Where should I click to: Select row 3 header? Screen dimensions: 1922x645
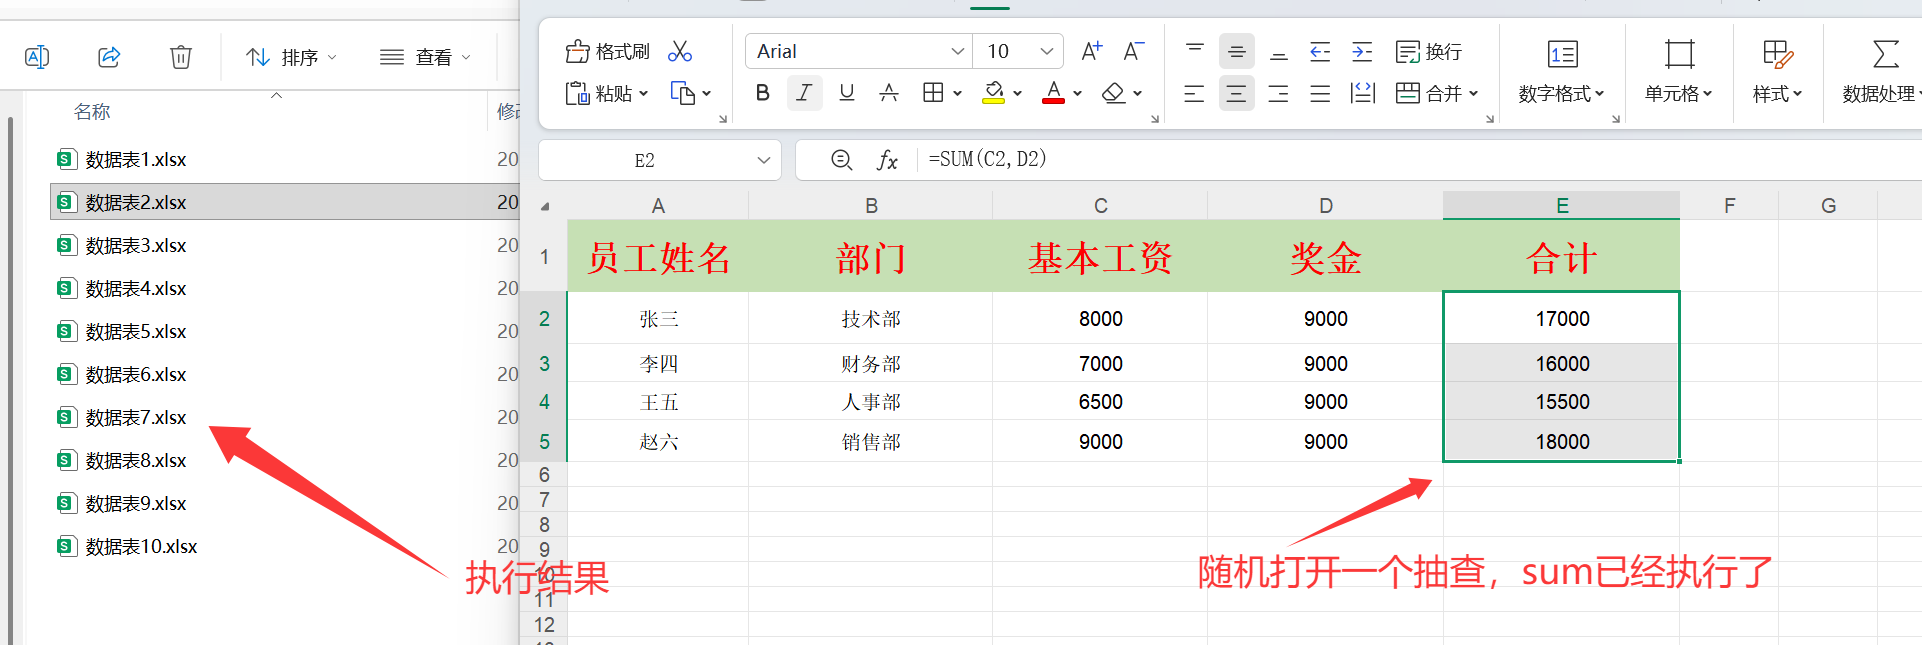click(545, 363)
